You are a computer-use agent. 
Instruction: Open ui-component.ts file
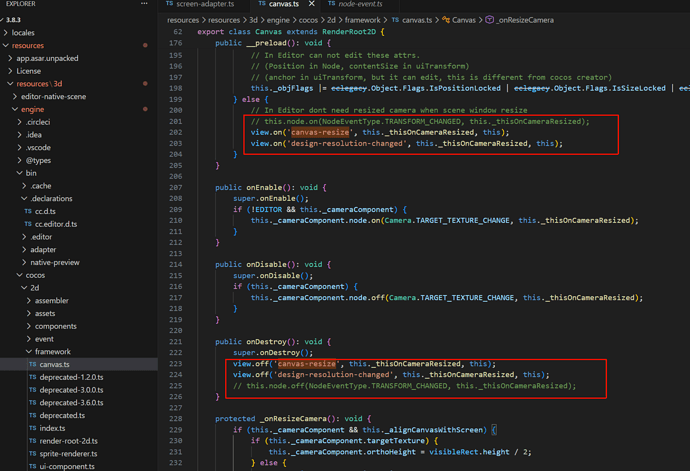click(x=67, y=467)
